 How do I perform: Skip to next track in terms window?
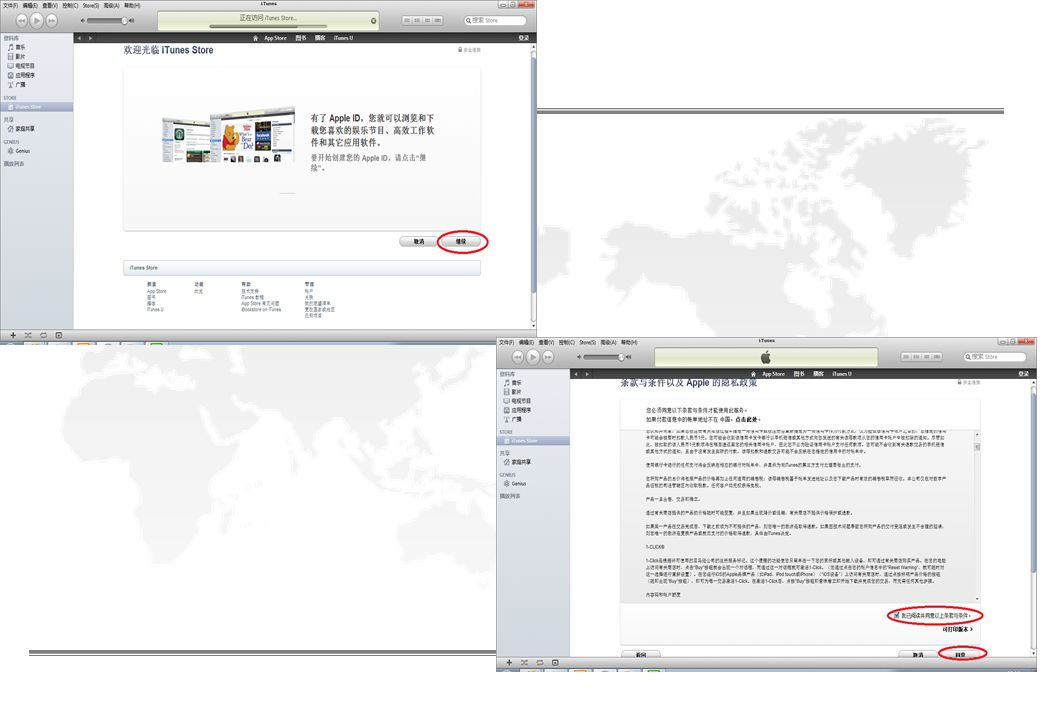(548, 357)
